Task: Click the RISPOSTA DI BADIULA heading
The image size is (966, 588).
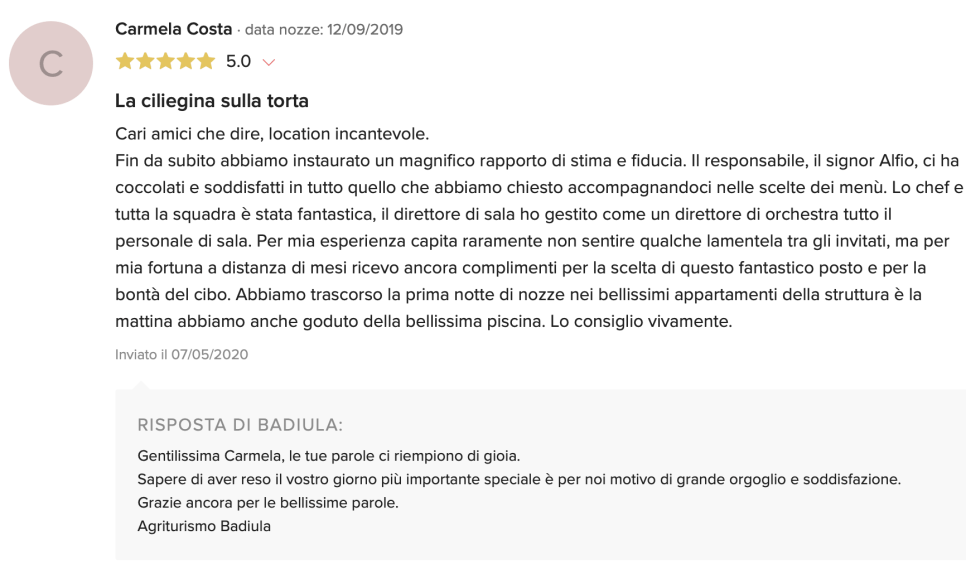Action: point(240,425)
